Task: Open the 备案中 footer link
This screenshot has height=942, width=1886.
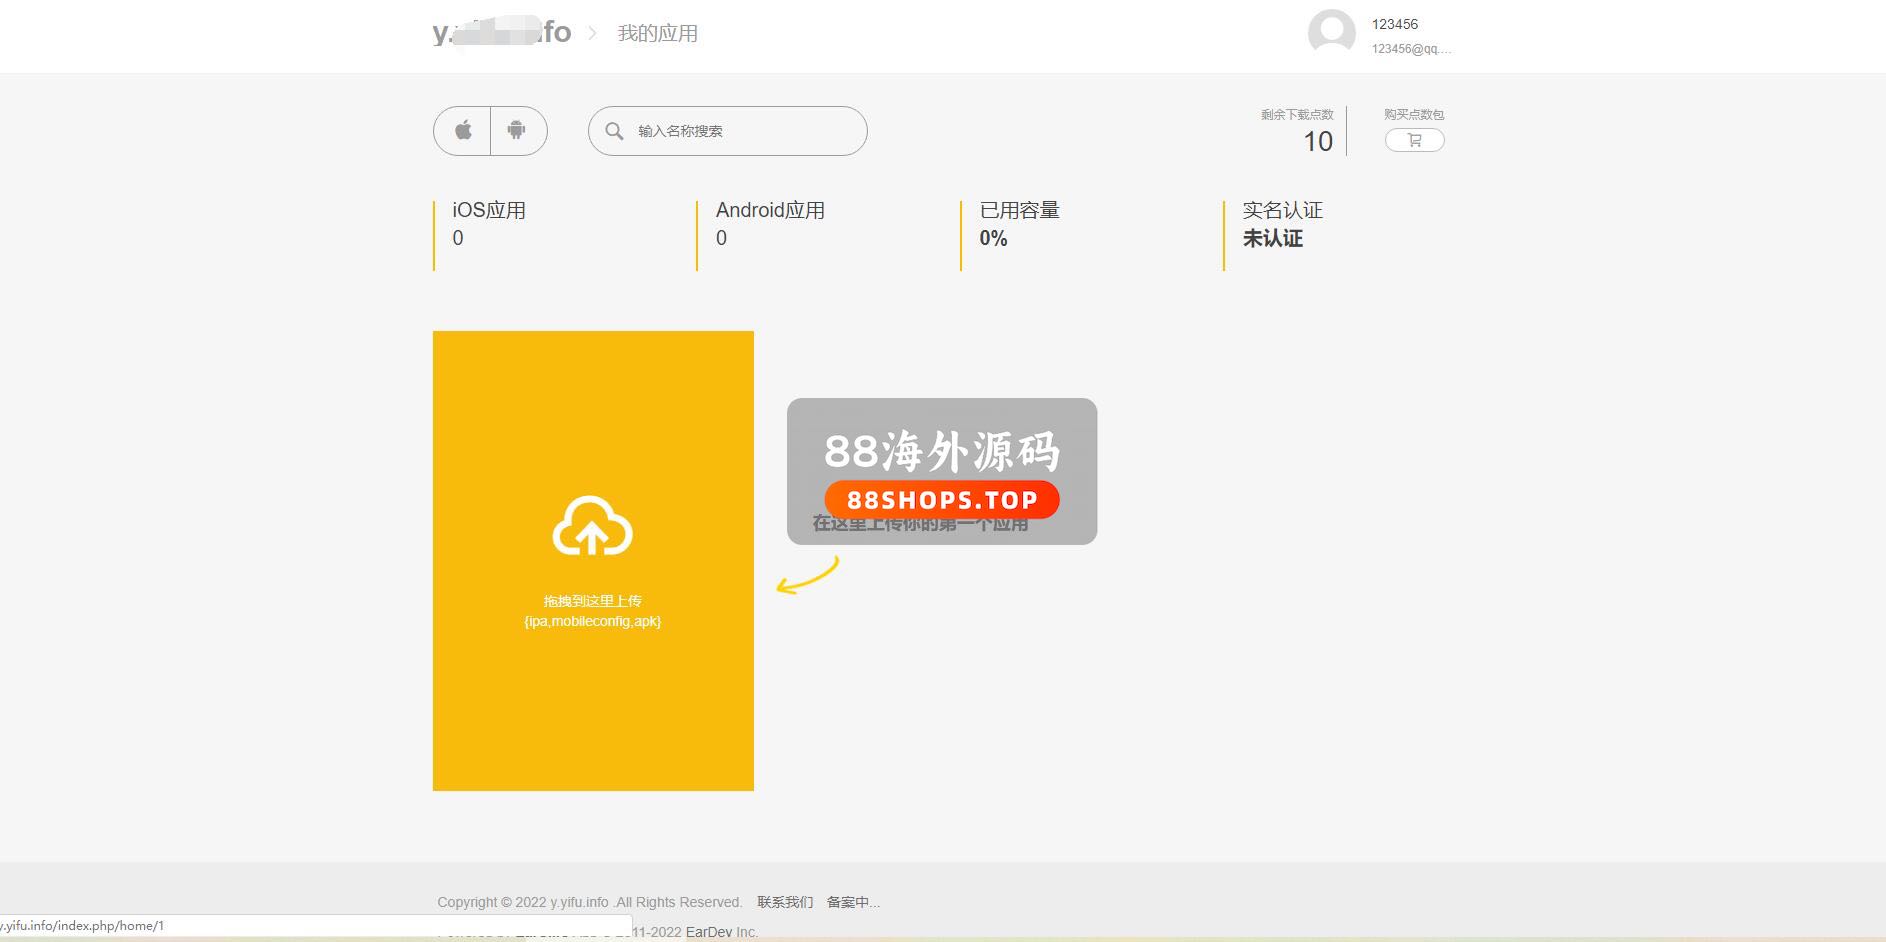Action: 852,902
